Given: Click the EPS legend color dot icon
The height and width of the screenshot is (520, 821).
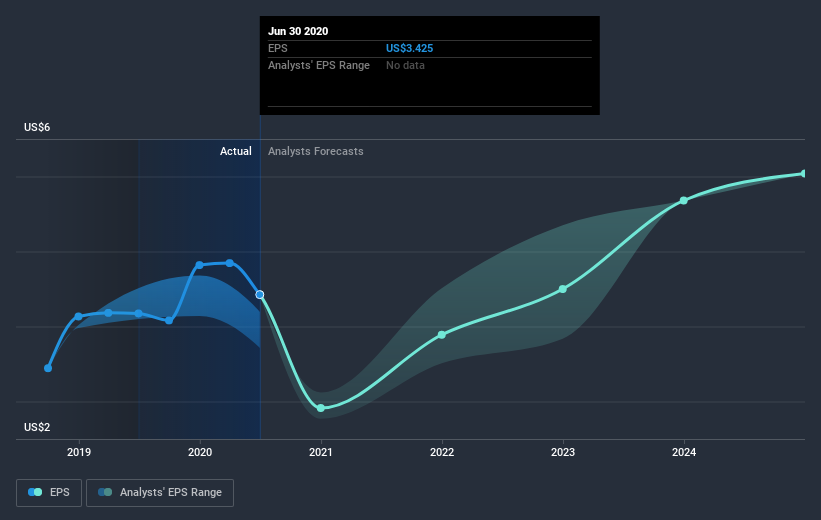Looking at the screenshot, I should (35, 492).
